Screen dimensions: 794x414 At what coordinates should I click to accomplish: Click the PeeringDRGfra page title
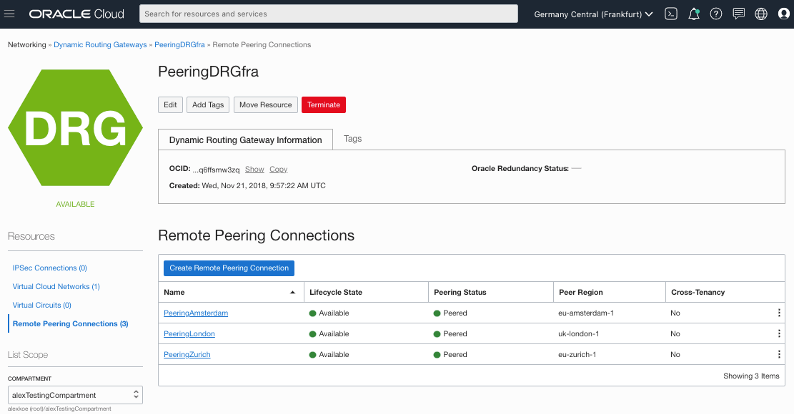(208, 72)
